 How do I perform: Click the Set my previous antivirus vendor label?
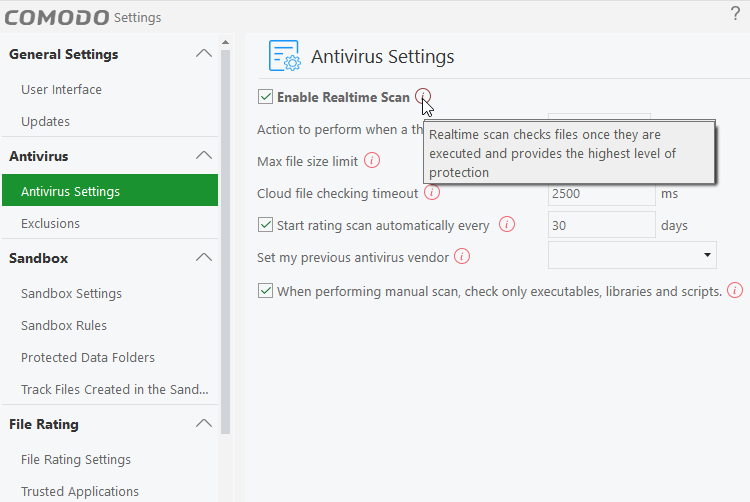[x=353, y=257]
